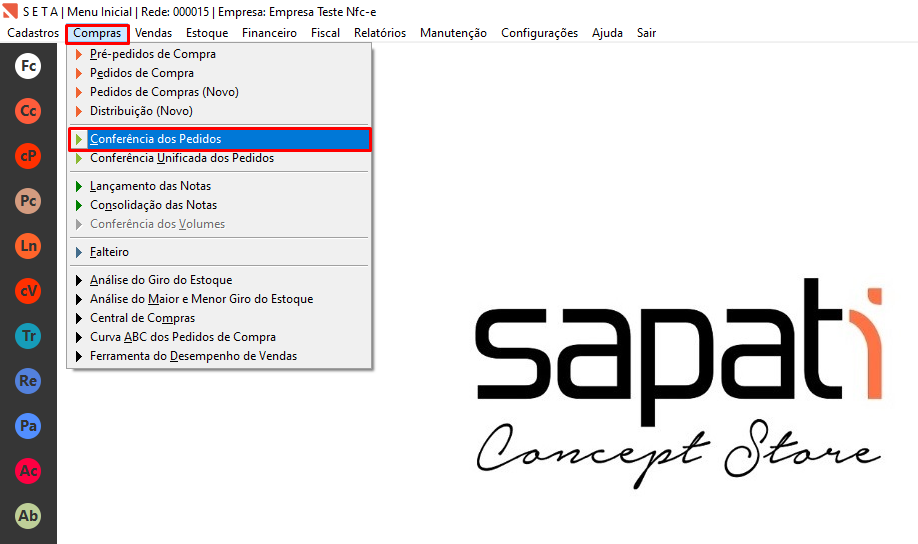This screenshot has width=918, height=544.
Task: Open the Re sidebar shortcut icon
Action: pyautogui.click(x=28, y=381)
